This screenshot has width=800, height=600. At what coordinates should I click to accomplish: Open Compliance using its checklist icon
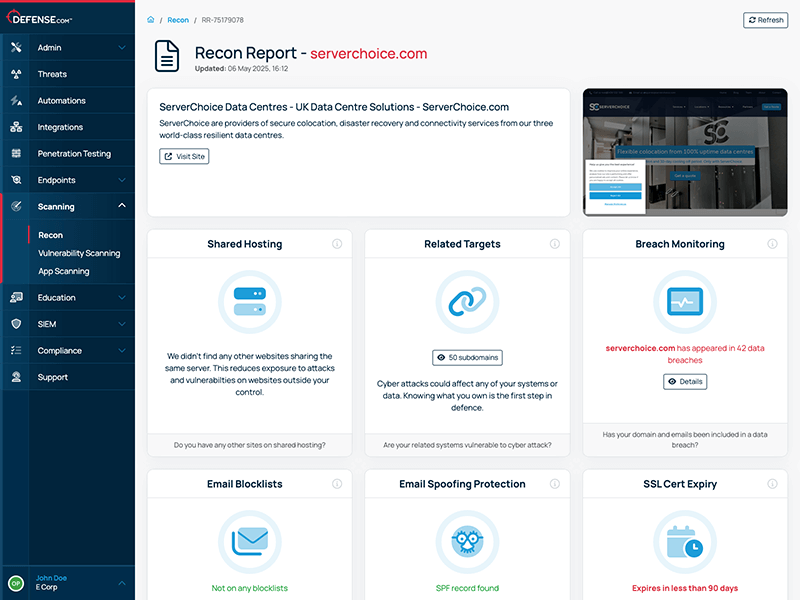16,350
